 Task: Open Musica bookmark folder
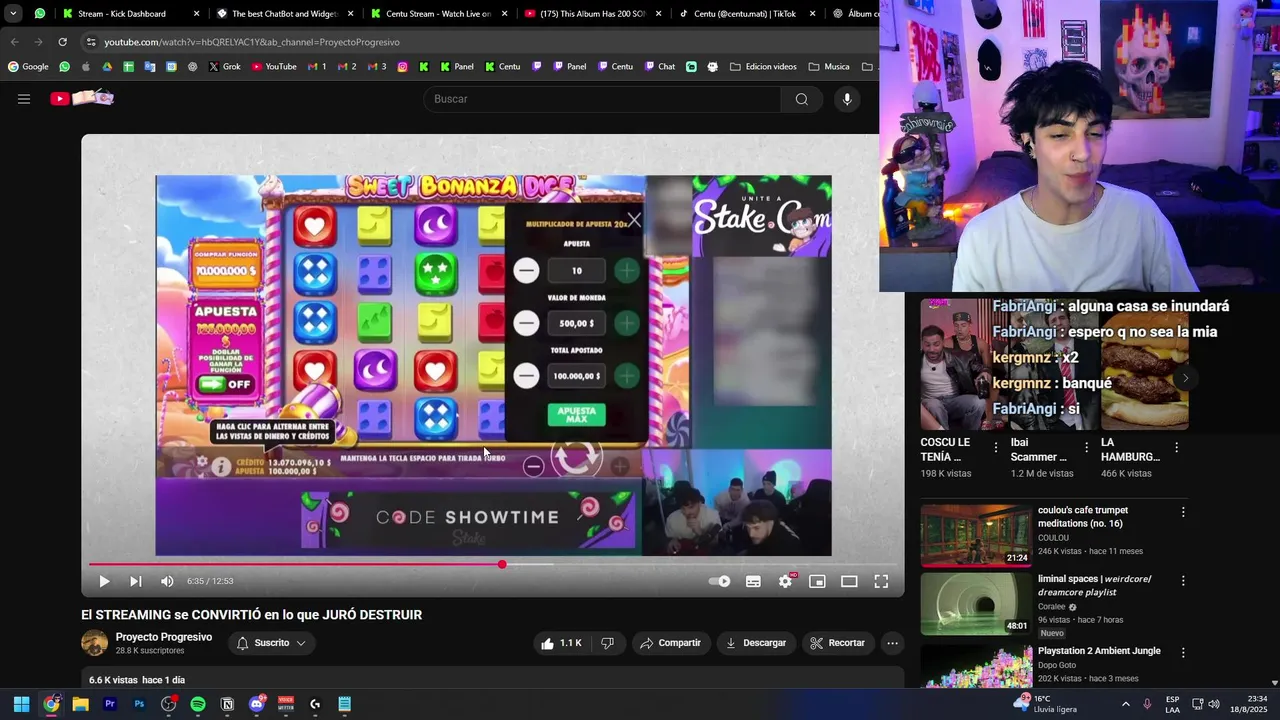pos(829,67)
